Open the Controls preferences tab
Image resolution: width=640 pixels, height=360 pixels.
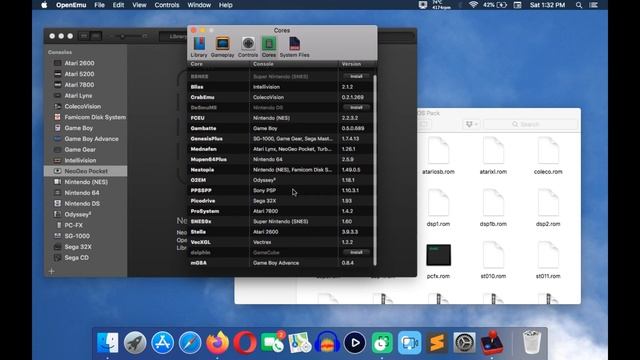248,47
